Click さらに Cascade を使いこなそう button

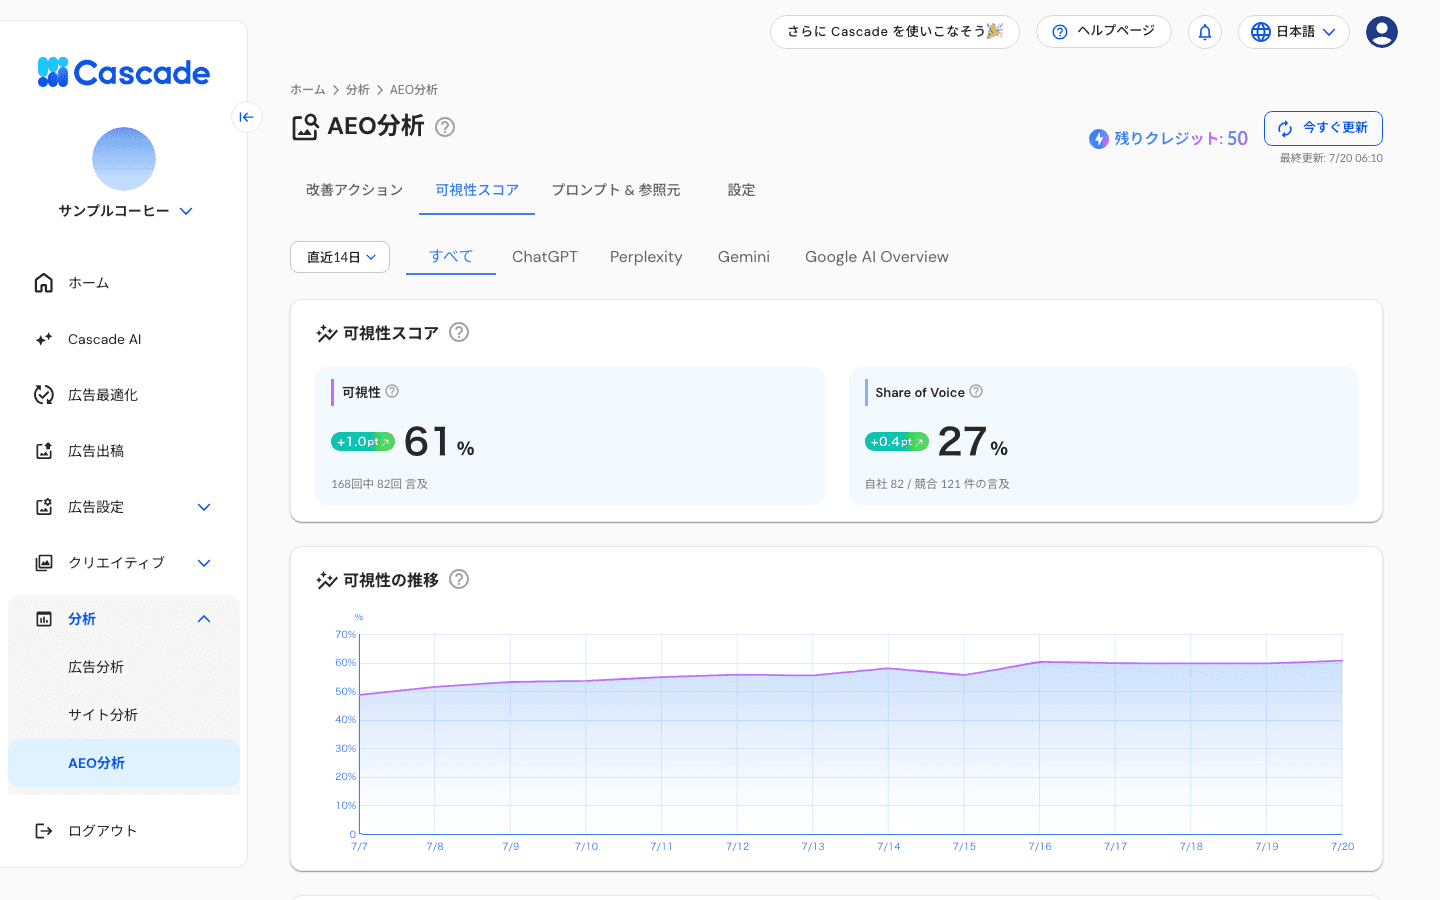pyautogui.click(x=895, y=31)
